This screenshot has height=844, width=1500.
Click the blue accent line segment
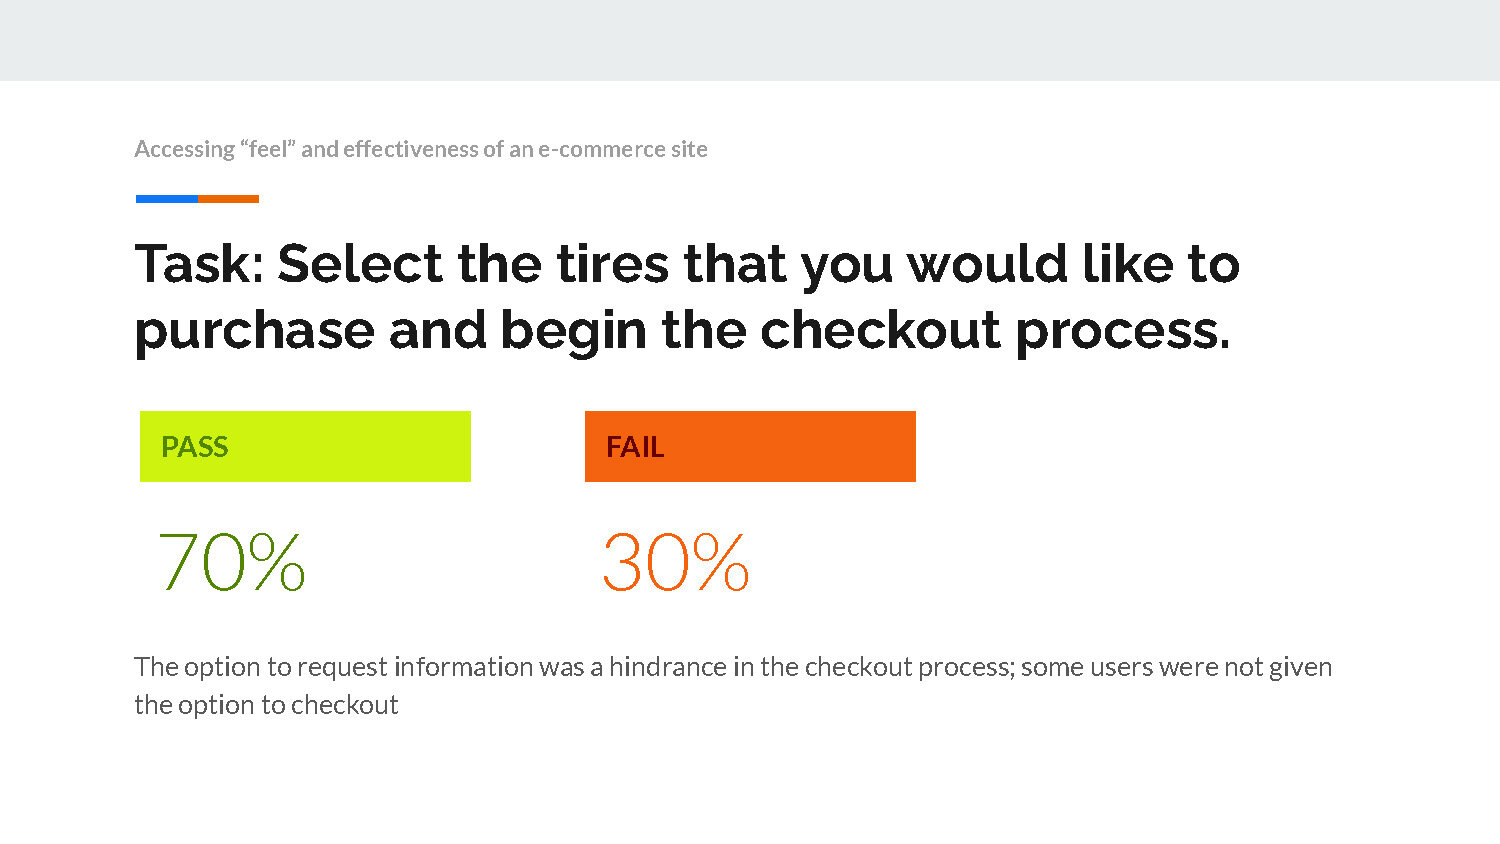point(166,199)
